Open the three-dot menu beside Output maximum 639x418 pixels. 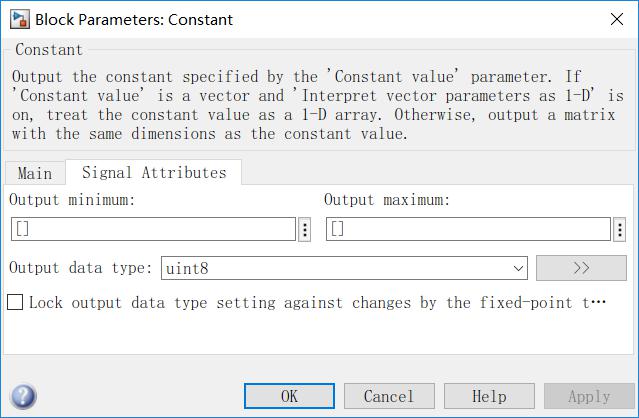click(x=619, y=229)
